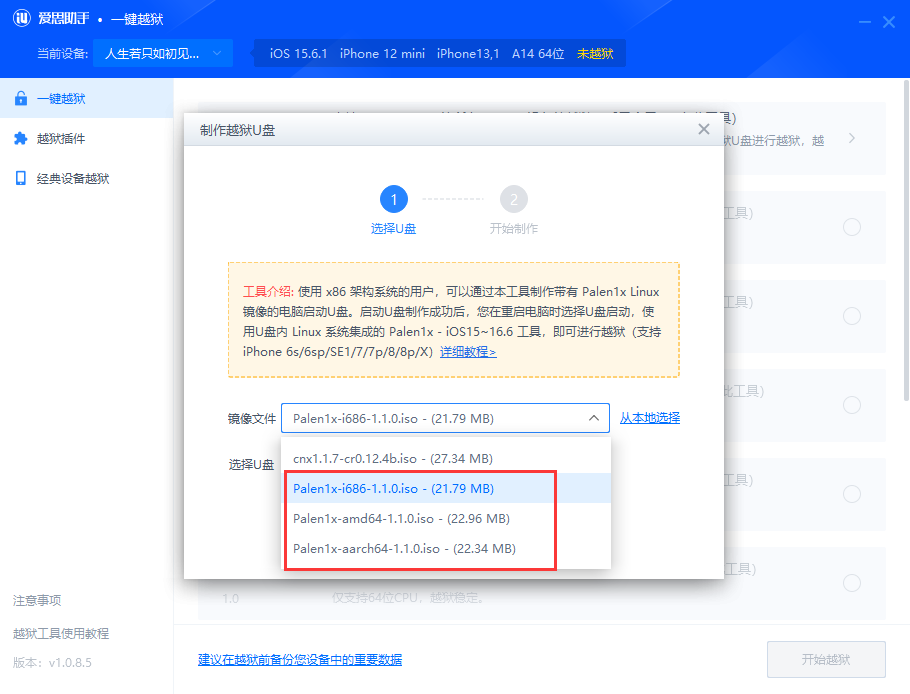Screen dimensions: 910x694
Task: Open 经典设备越狱 via its phone icon
Action: pyautogui.click(x=21, y=178)
